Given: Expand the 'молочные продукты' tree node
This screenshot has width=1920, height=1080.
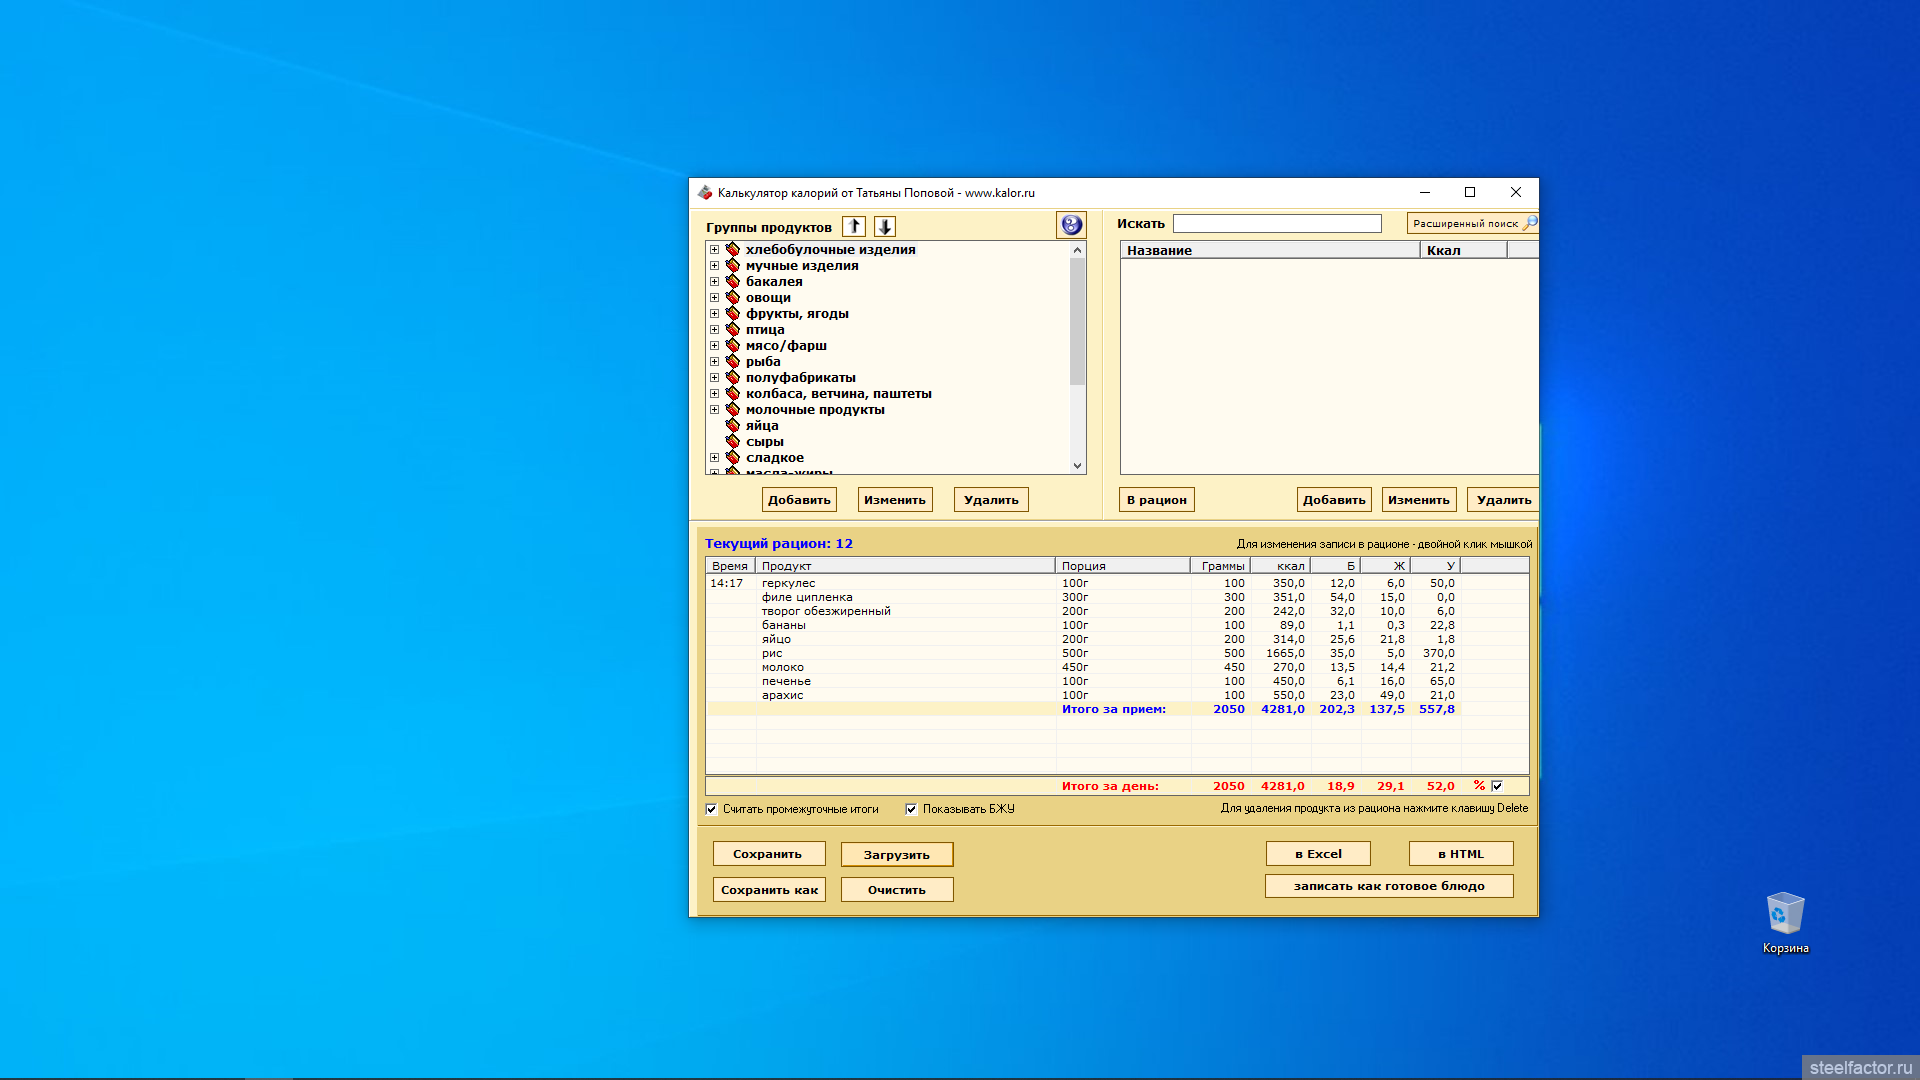Looking at the screenshot, I should pyautogui.click(x=714, y=410).
